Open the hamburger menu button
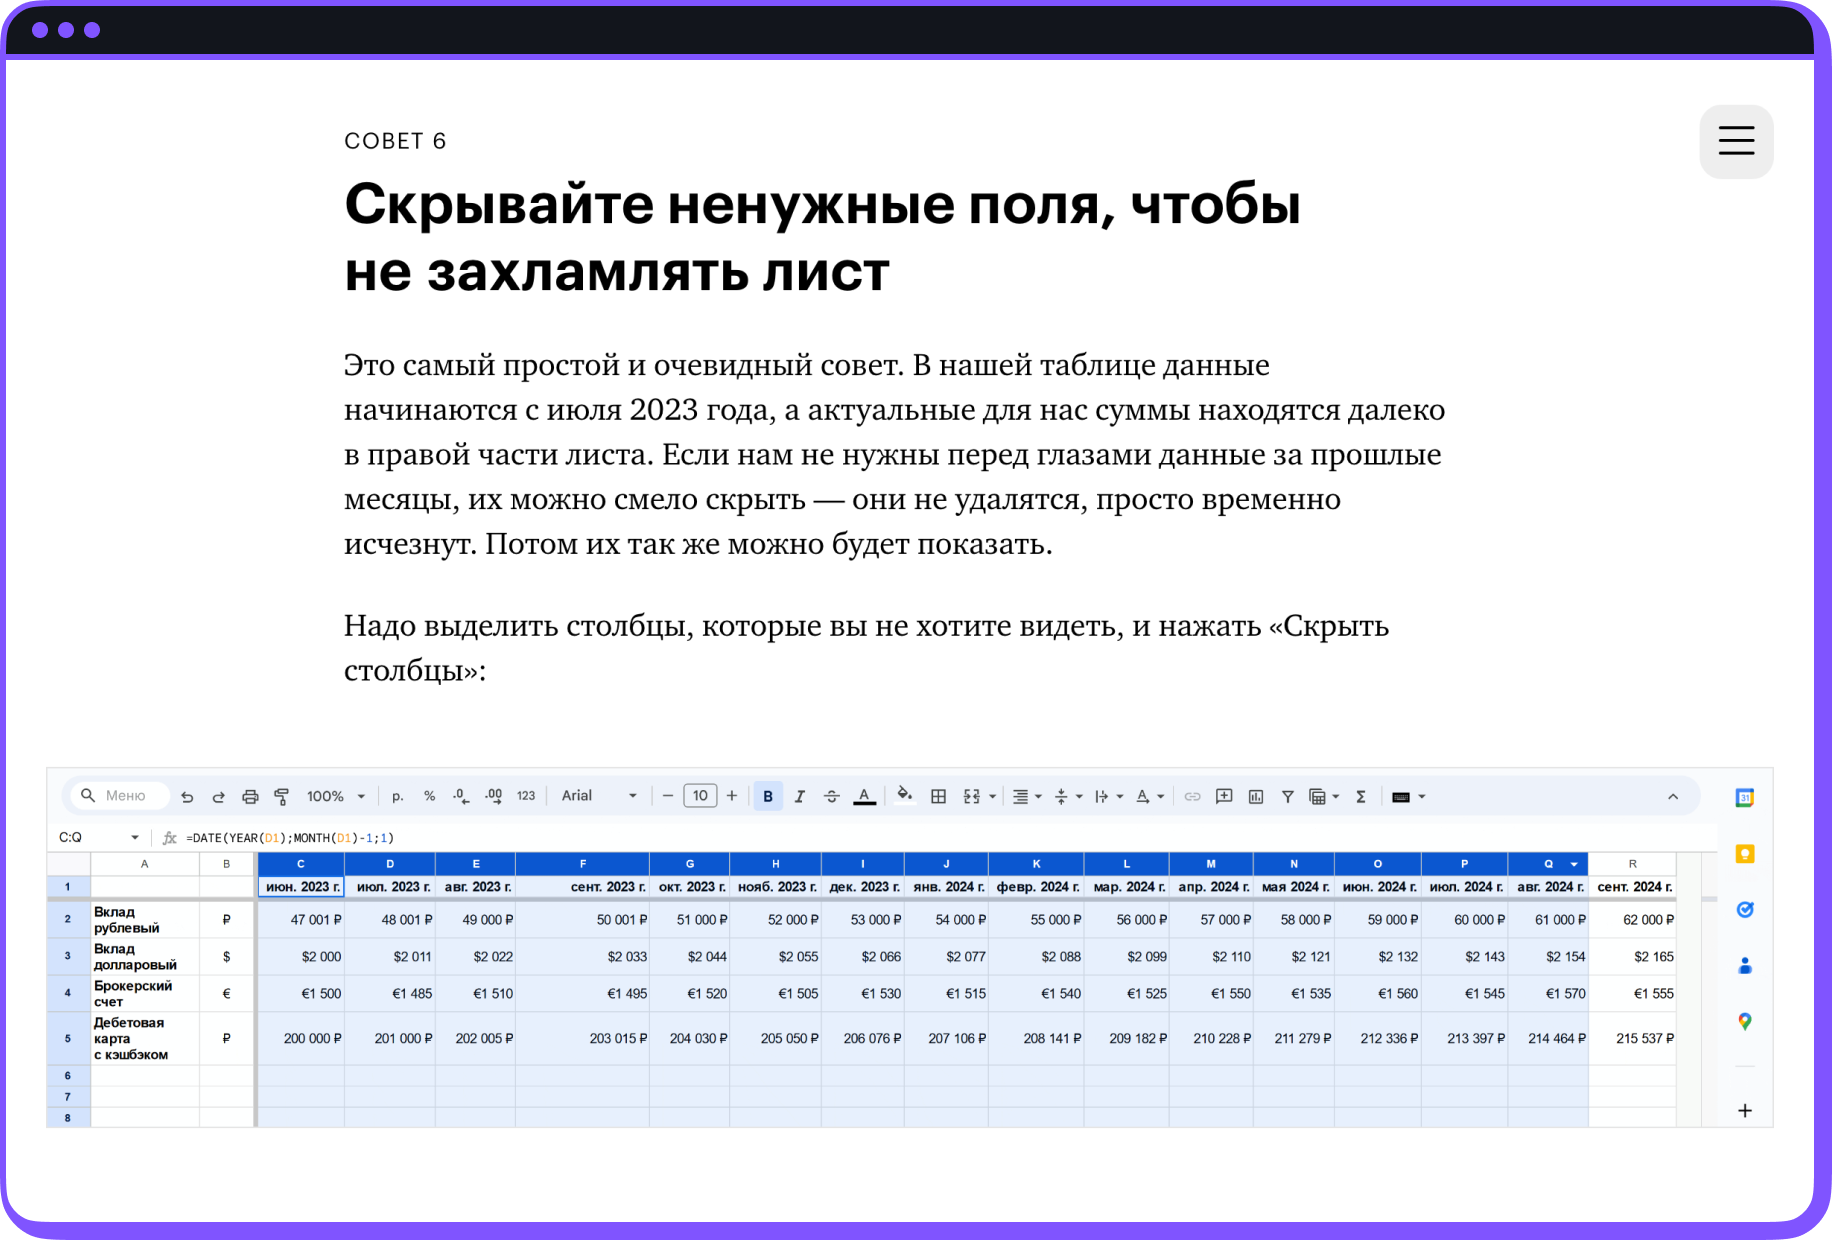 pyautogui.click(x=1736, y=141)
